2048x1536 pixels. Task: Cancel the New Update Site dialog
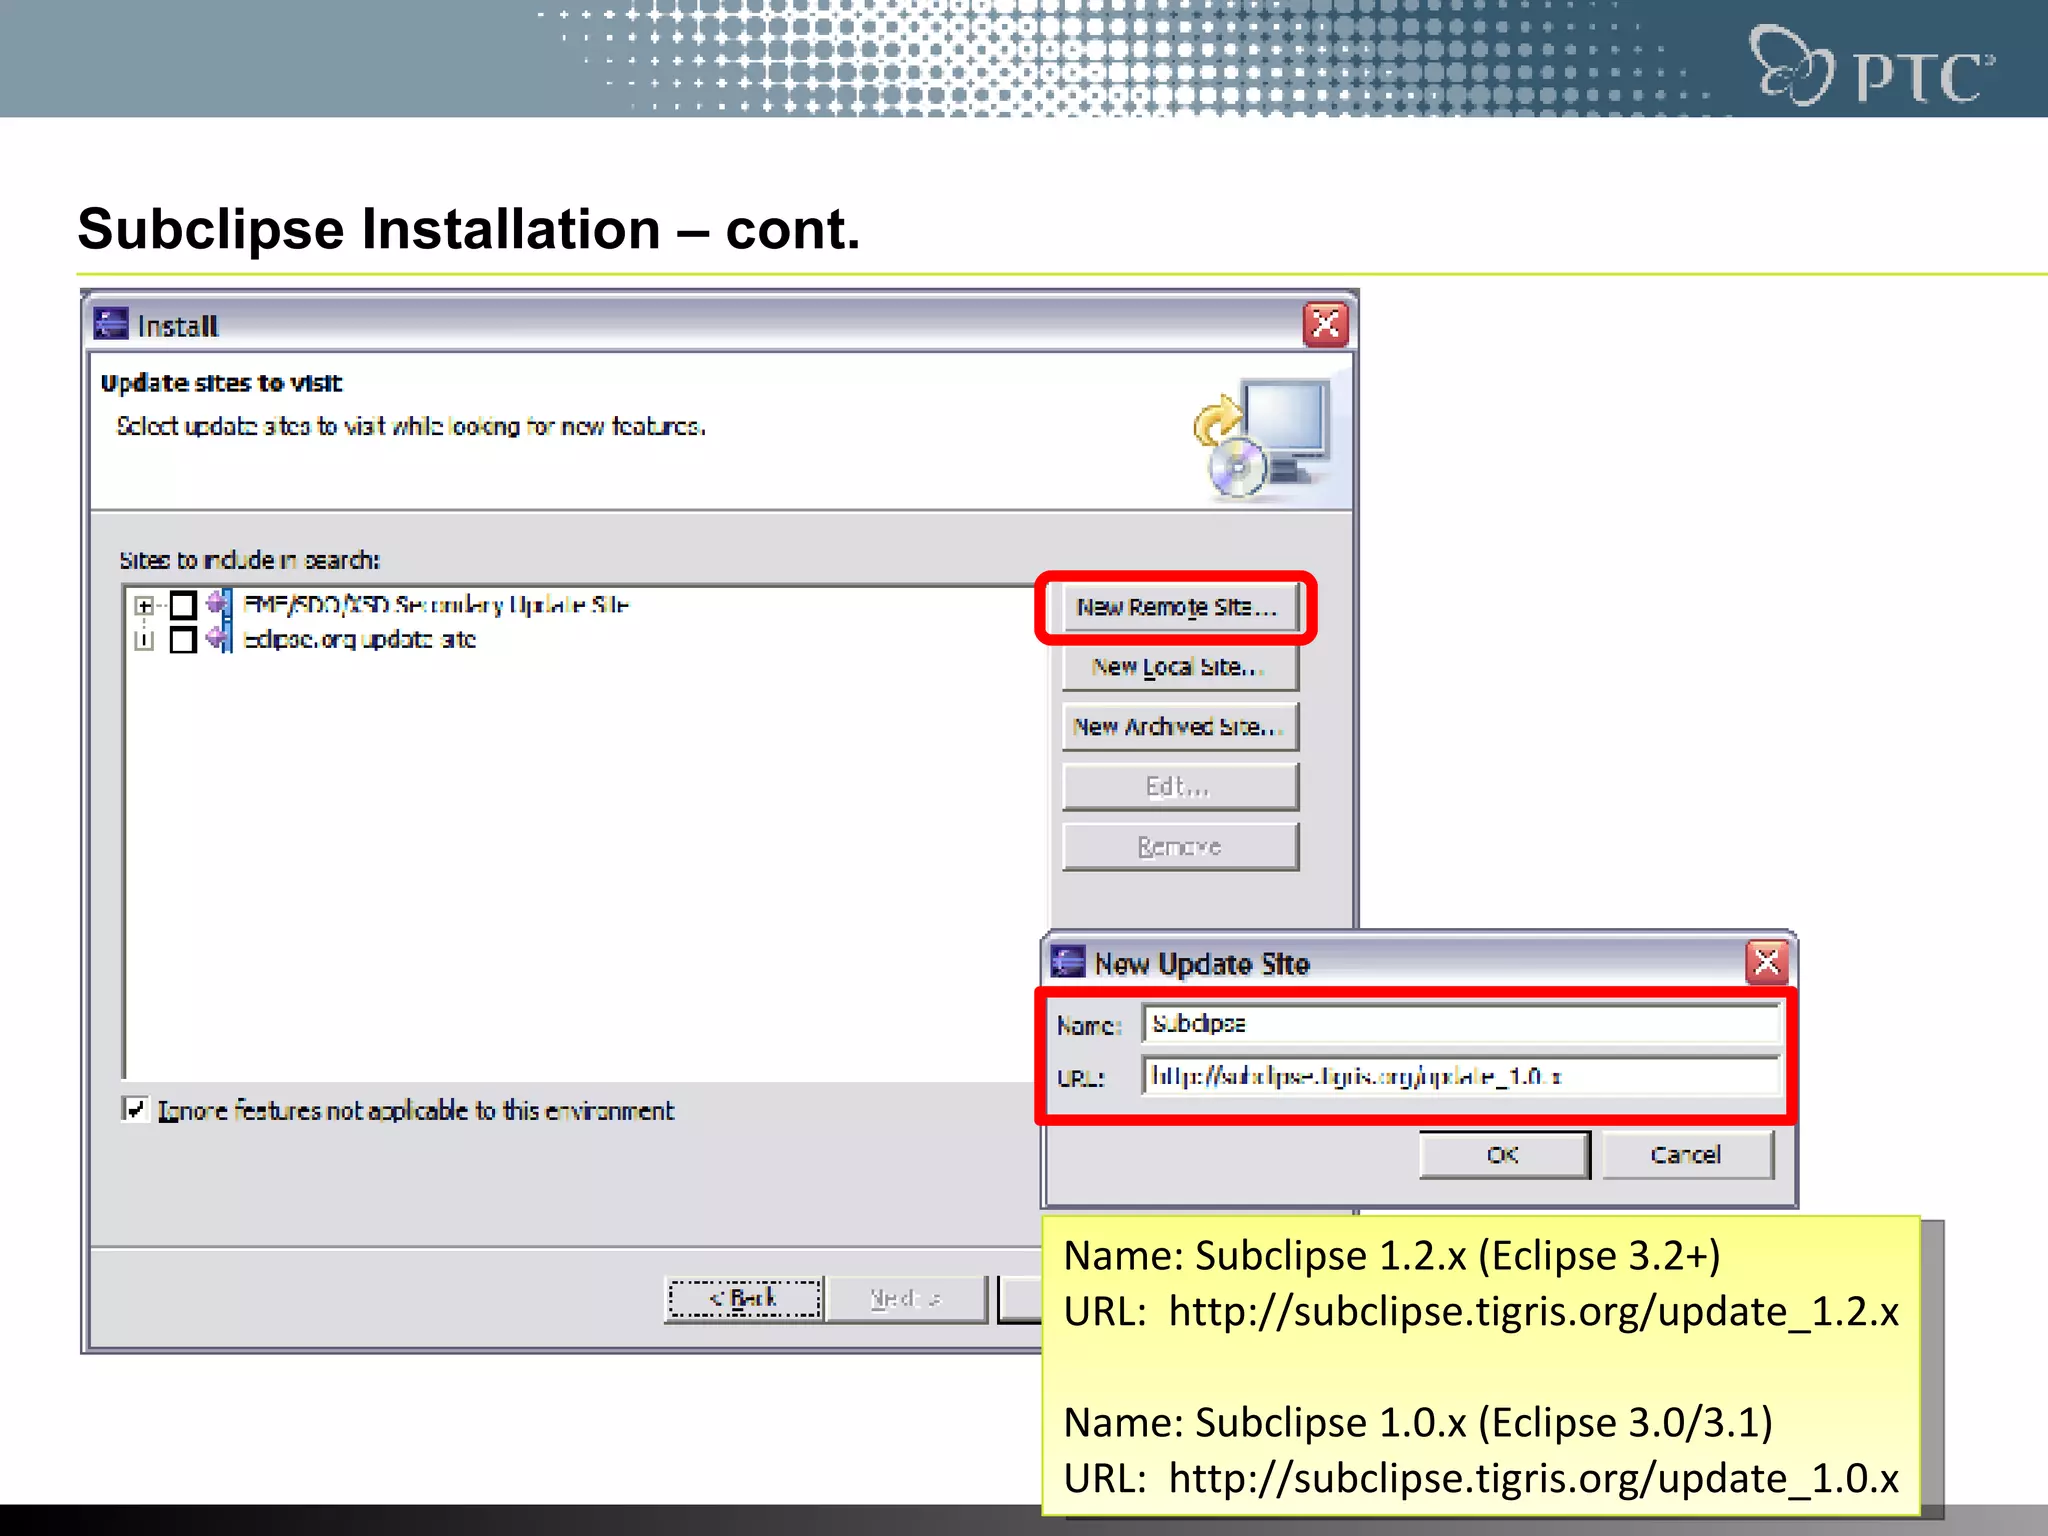(1687, 1155)
